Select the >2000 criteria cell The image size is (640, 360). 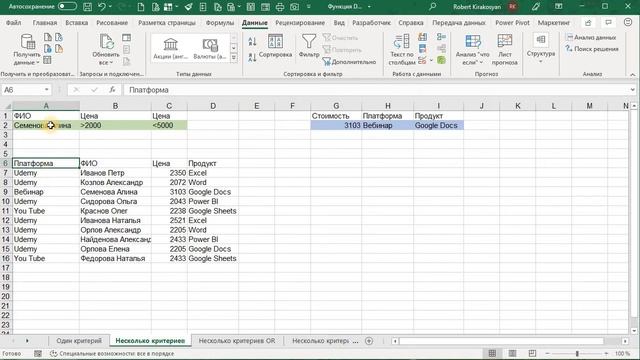116,125
